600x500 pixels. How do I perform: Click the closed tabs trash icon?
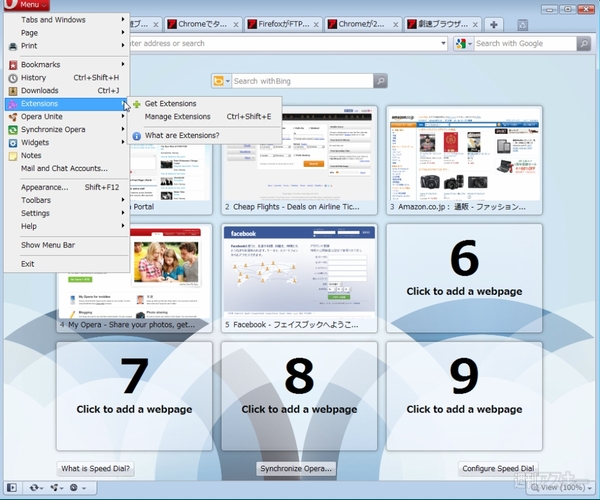pos(522,25)
